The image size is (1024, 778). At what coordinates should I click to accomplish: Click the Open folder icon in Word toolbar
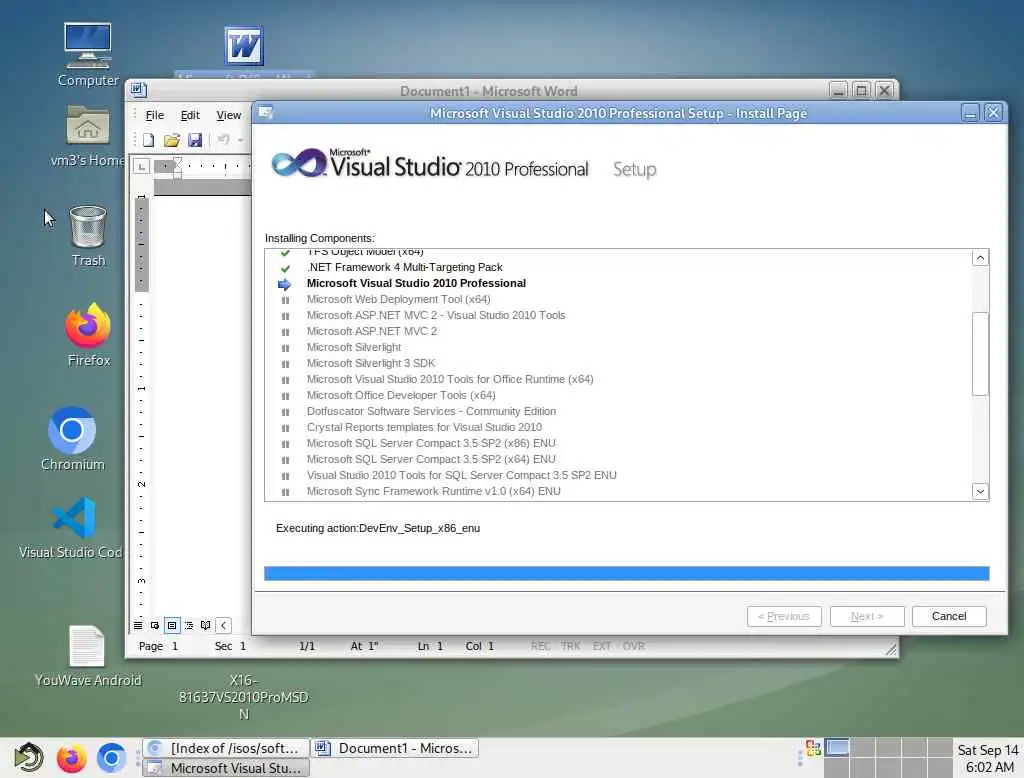click(172, 140)
